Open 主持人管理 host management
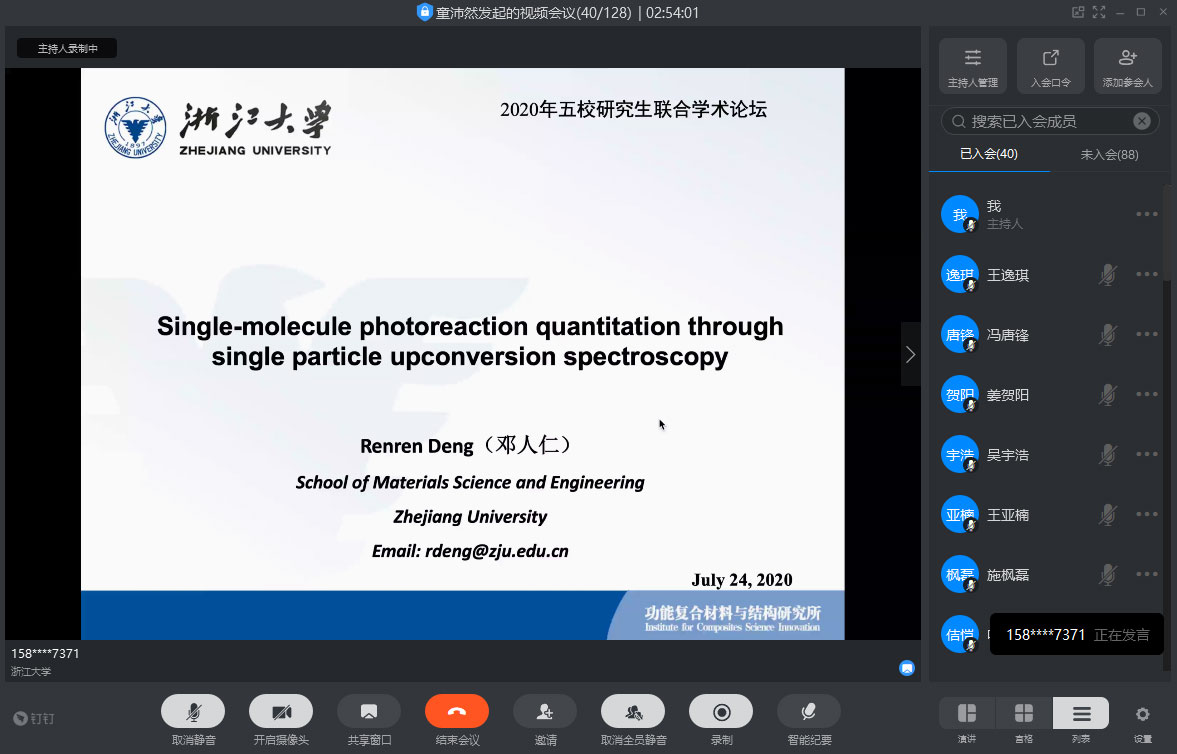The height and width of the screenshot is (754, 1177). point(973,66)
